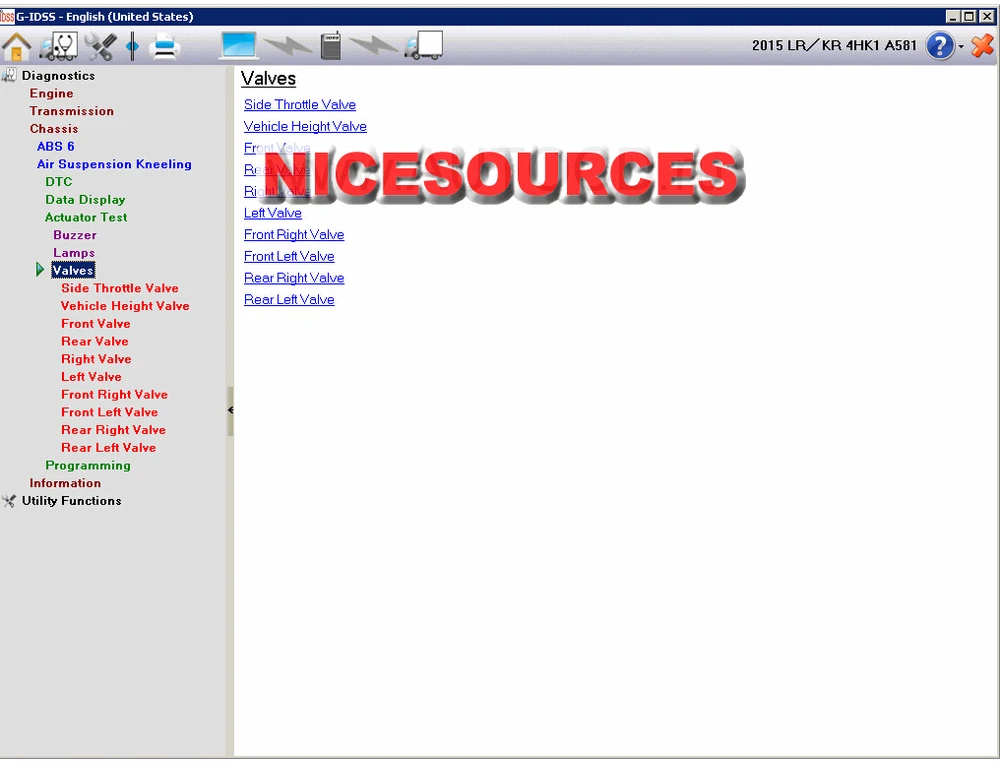Image resolution: width=1000 pixels, height=763 pixels.
Task: Maximize the G-IDSS window
Action: pos(969,17)
